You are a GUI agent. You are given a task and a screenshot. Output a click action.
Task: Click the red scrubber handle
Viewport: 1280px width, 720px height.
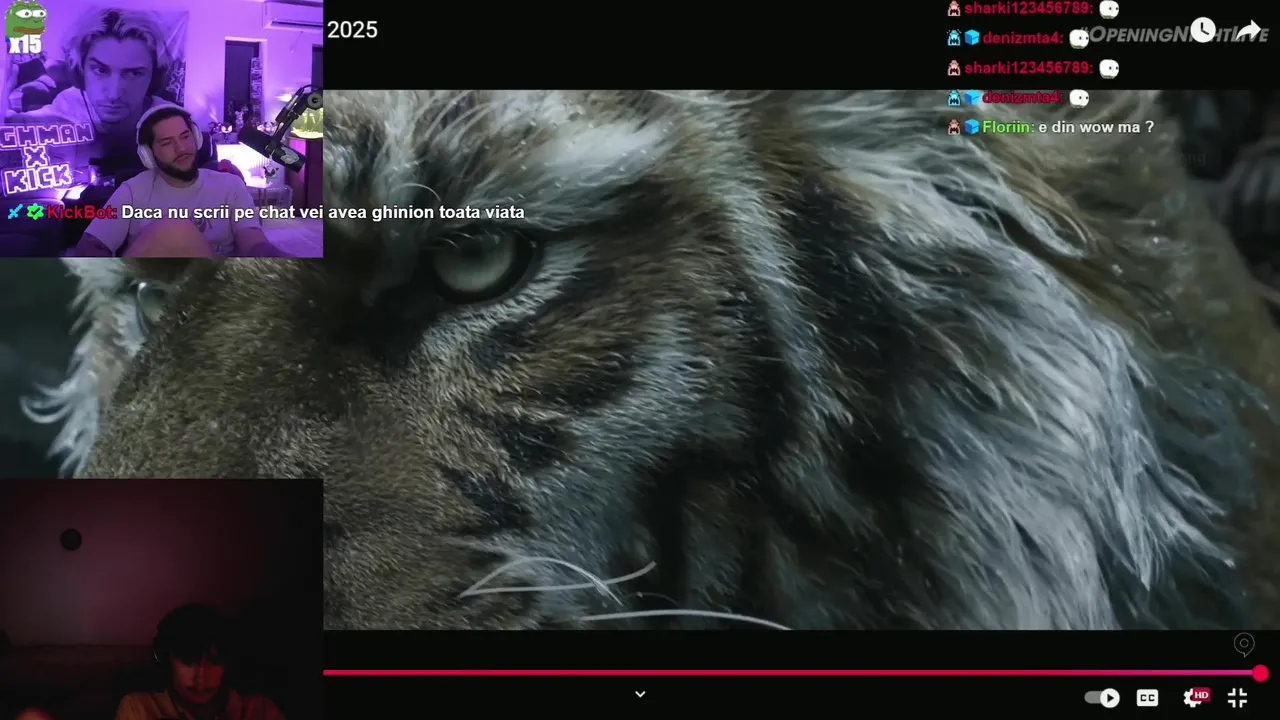click(1260, 673)
